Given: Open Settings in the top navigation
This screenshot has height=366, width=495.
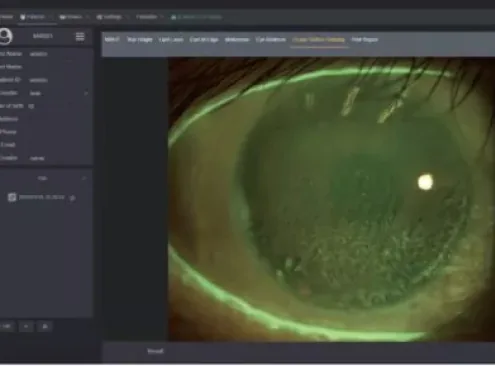Looking at the screenshot, I should pos(109,17).
